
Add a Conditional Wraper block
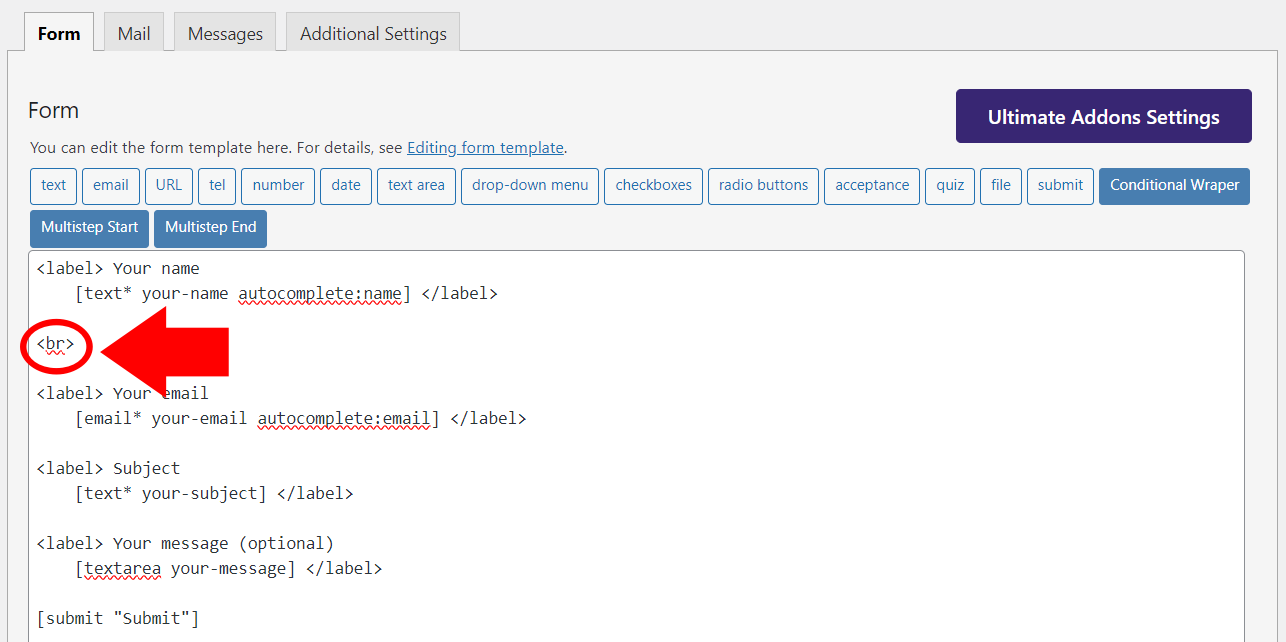[x=1174, y=186]
